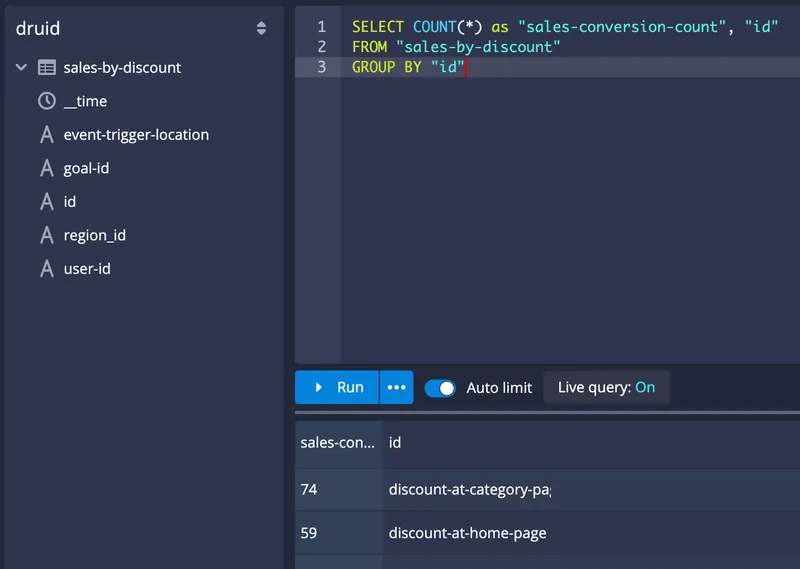This screenshot has width=800, height=569.
Task: Click line number 3 in the gutter
Action: (321, 67)
